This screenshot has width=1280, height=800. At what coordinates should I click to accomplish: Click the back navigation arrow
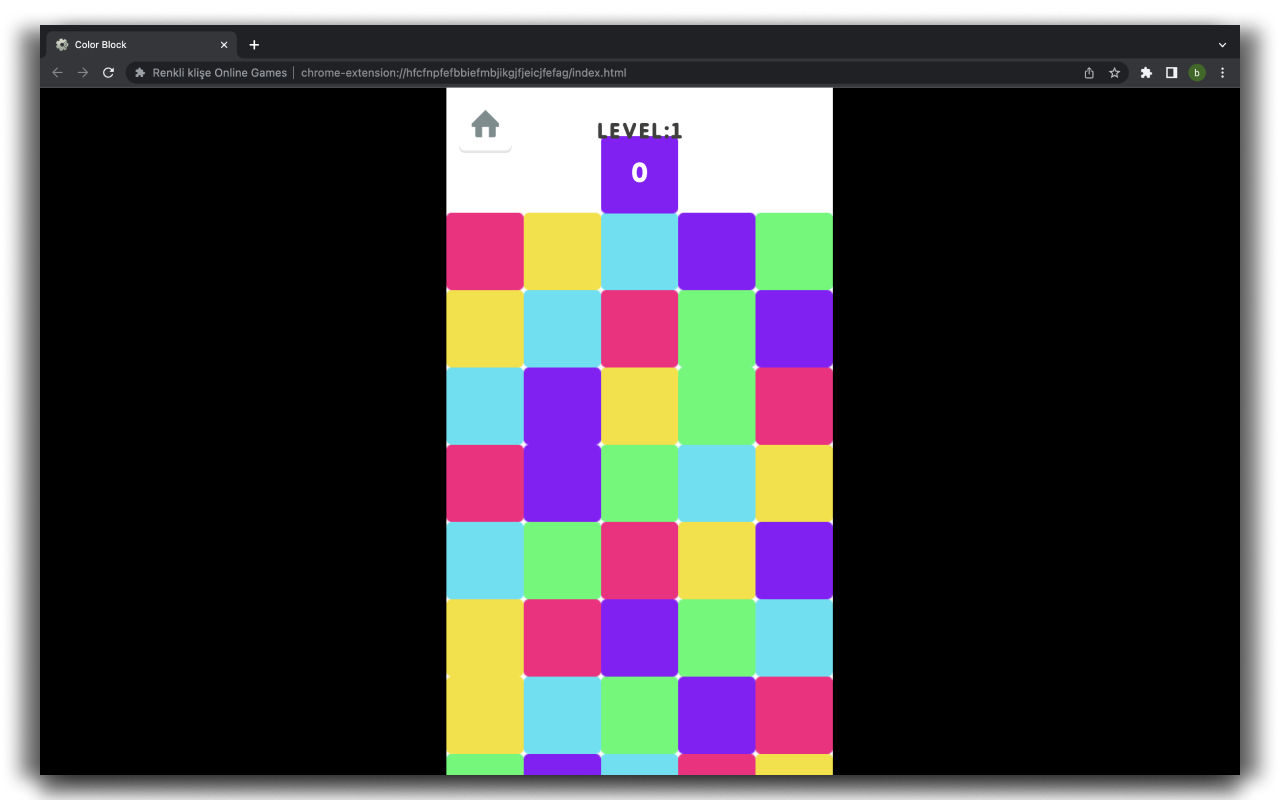[x=57, y=72]
